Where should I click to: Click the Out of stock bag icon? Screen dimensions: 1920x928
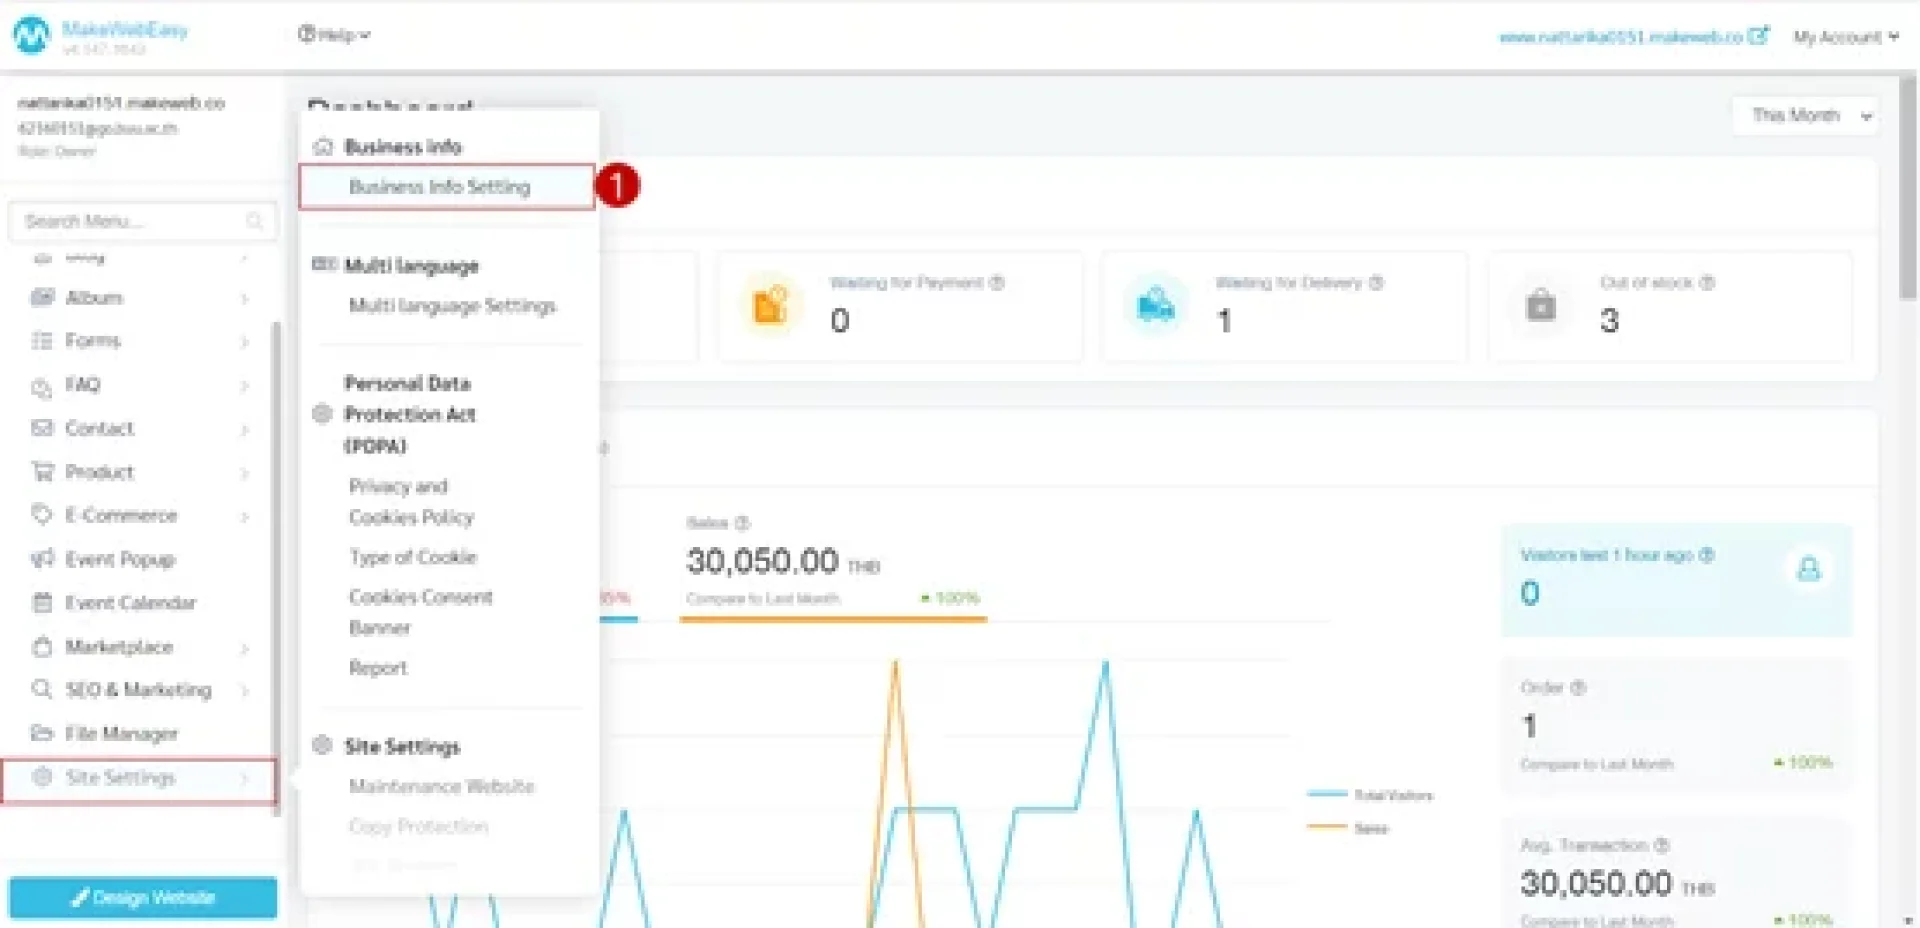click(1540, 305)
